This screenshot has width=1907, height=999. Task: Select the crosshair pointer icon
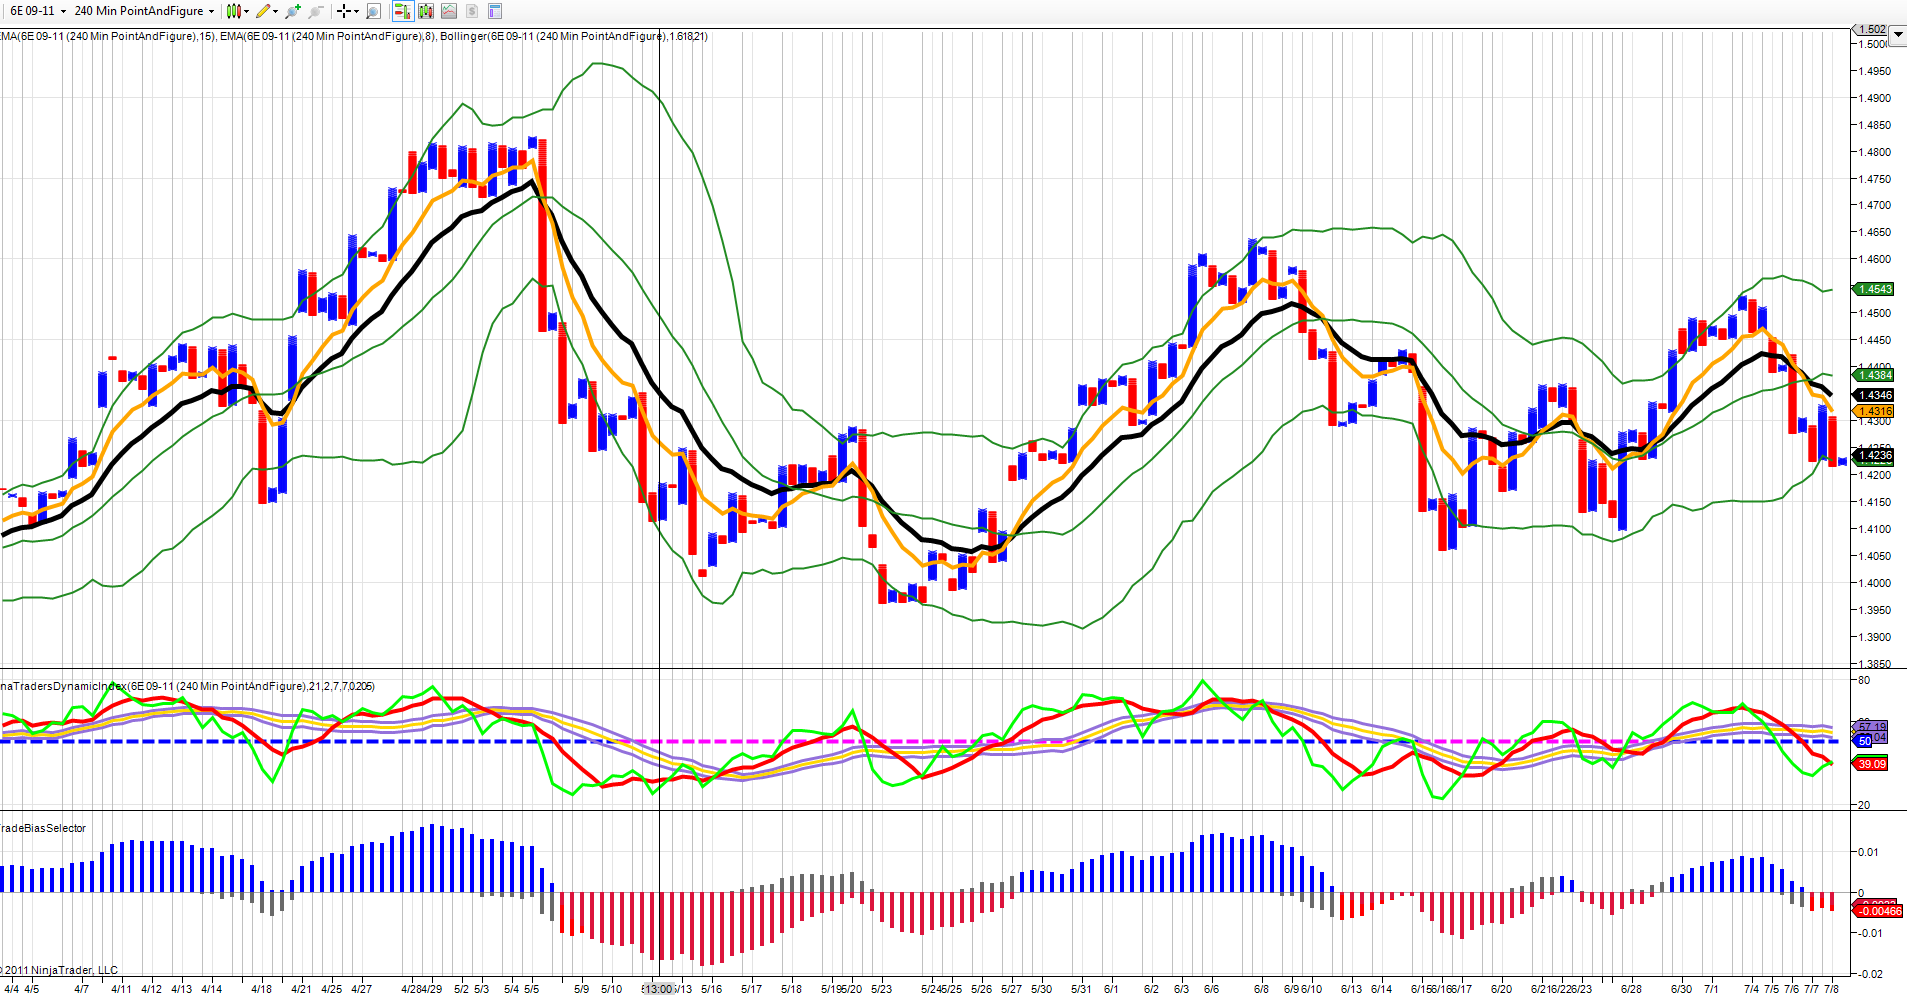344,11
